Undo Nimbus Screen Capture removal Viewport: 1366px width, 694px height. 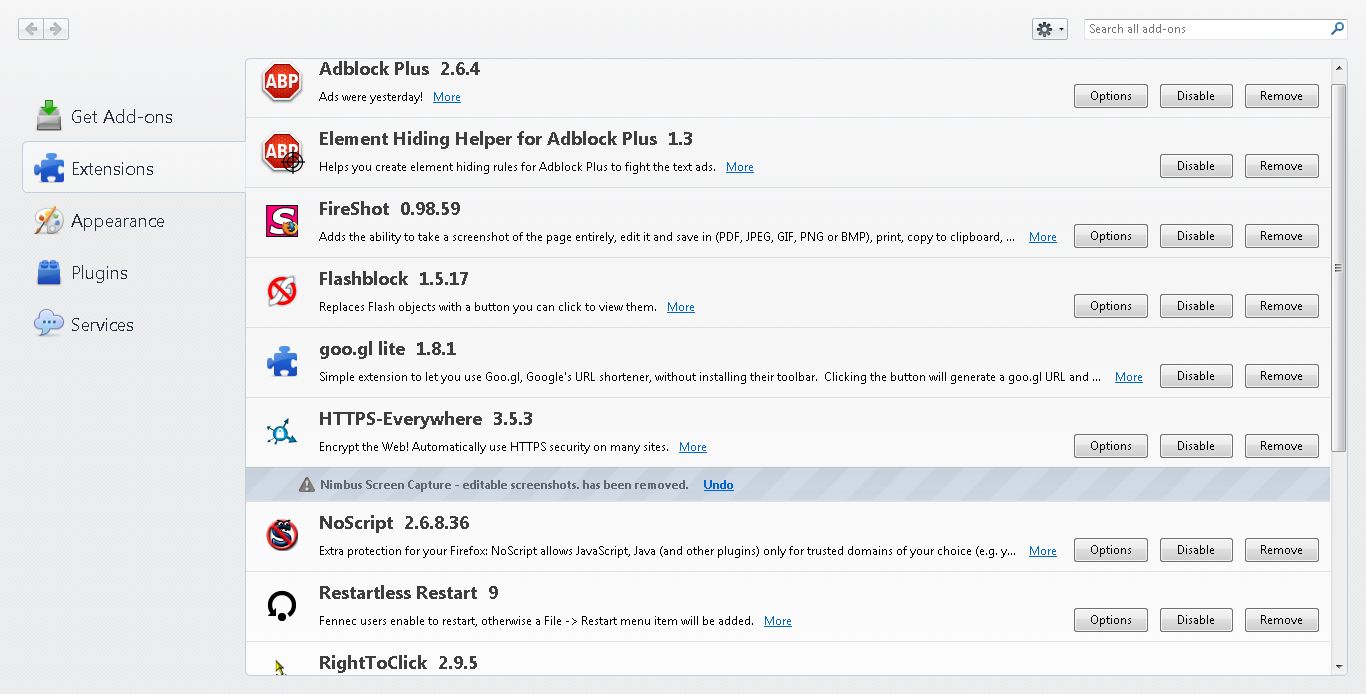(718, 485)
